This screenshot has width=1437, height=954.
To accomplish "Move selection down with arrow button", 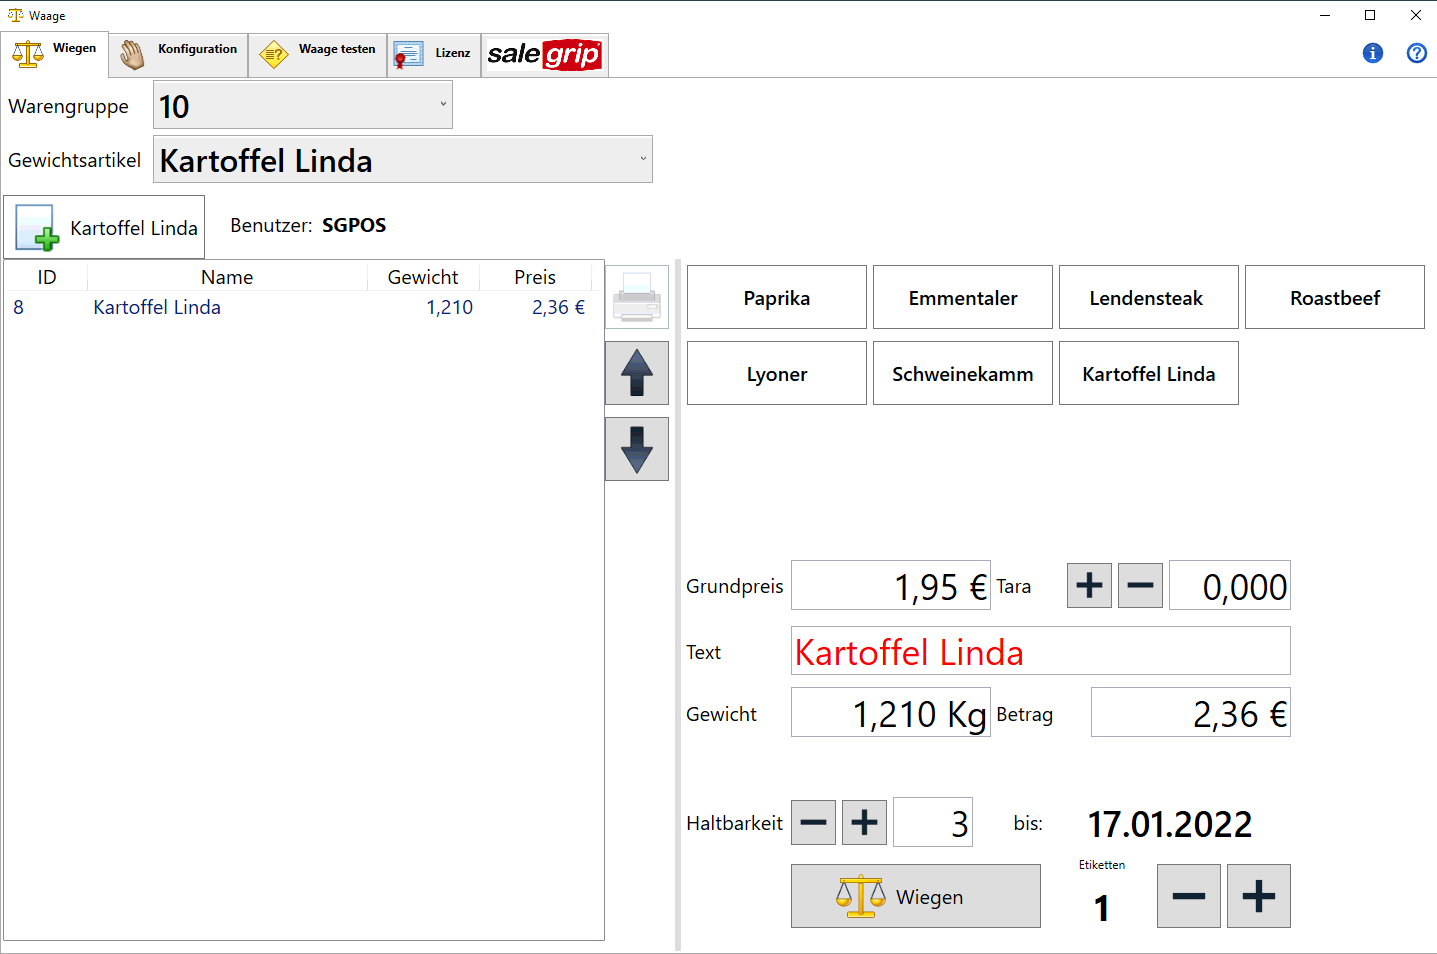I will (637, 449).
